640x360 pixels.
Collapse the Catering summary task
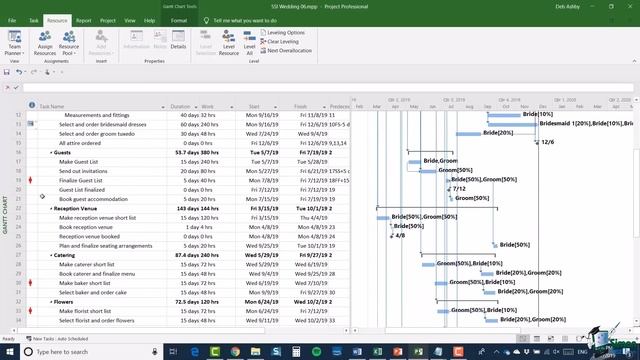(51, 255)
